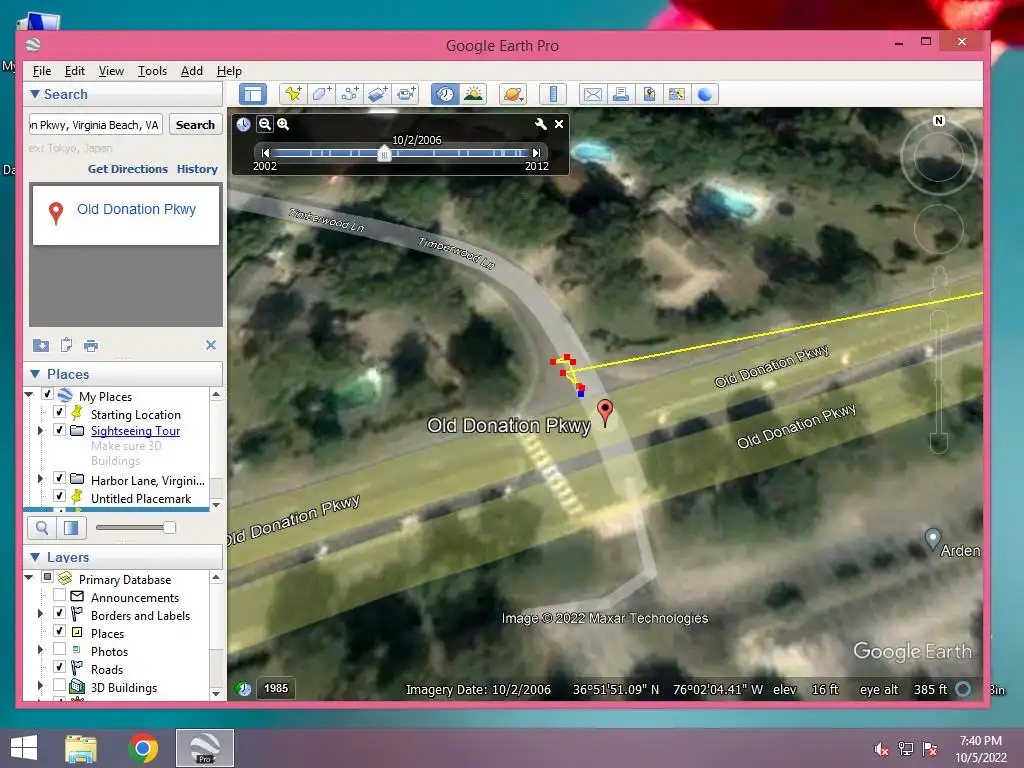Open time slider options wrench
Screen dimensions: 1024x768
tap(541, 123)
